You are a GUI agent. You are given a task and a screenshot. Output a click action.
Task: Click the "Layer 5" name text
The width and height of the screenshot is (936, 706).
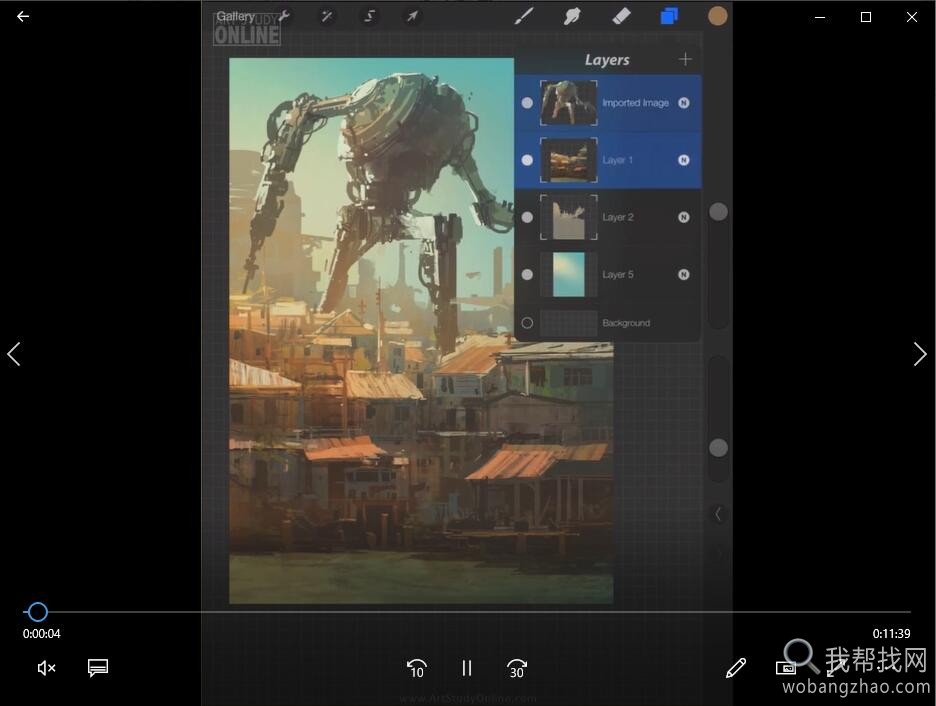coord(618,275)
